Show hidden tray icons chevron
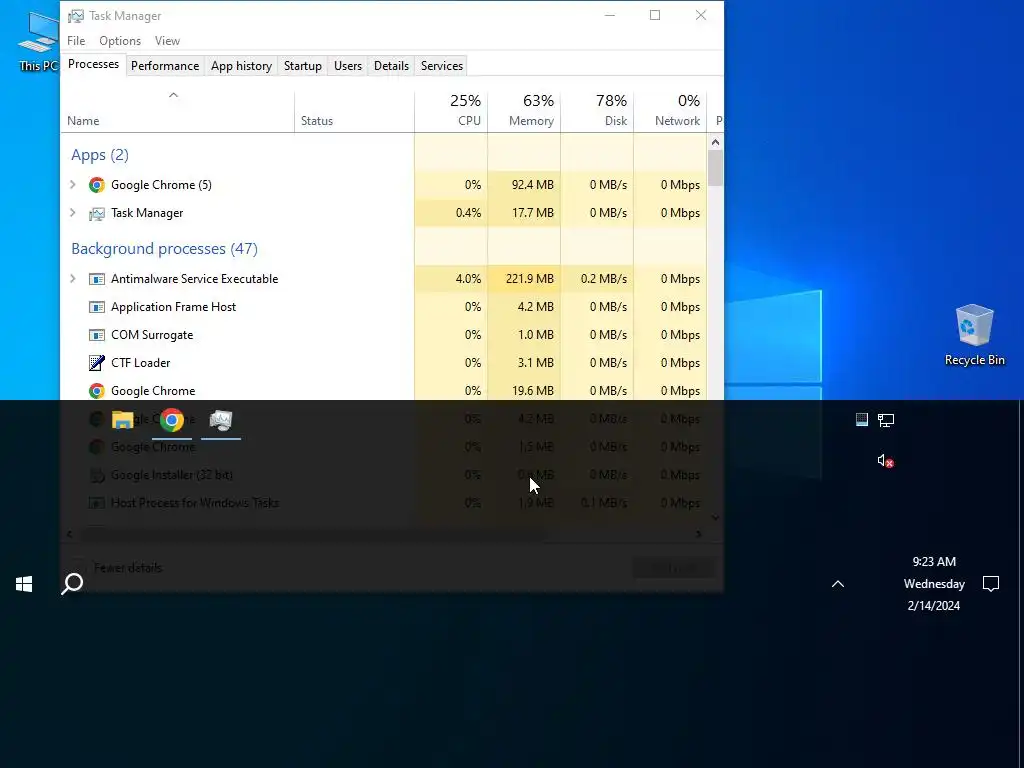 pyautogui.click(x=838, y=584)
